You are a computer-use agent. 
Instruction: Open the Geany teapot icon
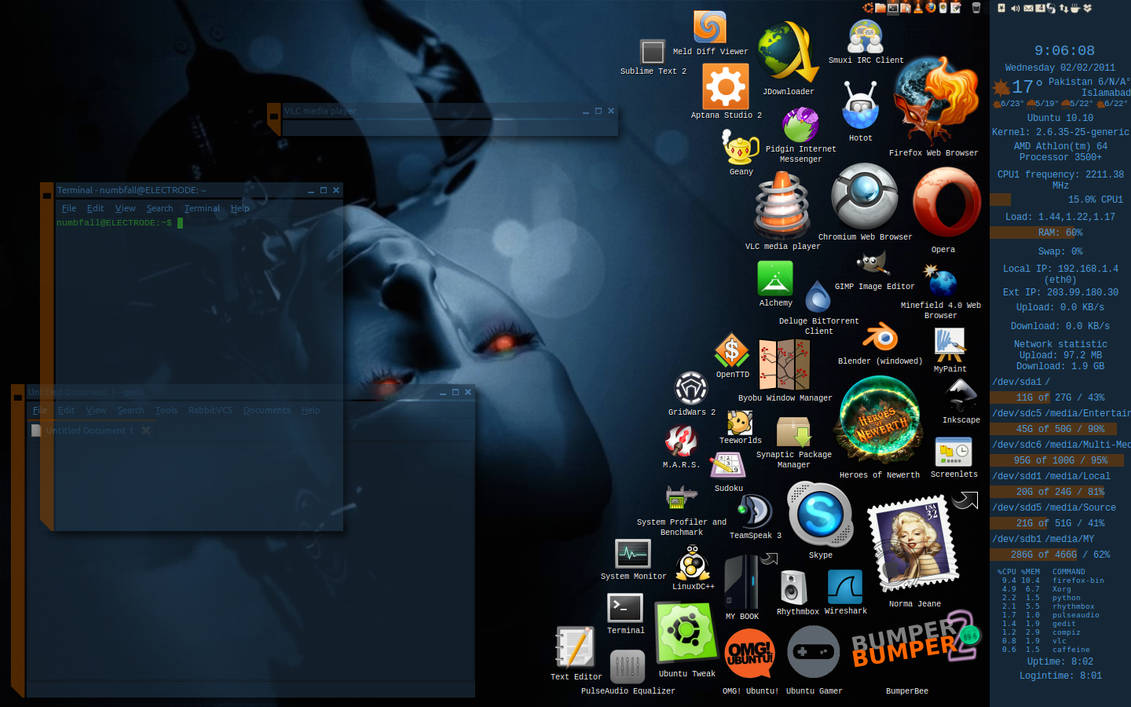coord(741,149)
